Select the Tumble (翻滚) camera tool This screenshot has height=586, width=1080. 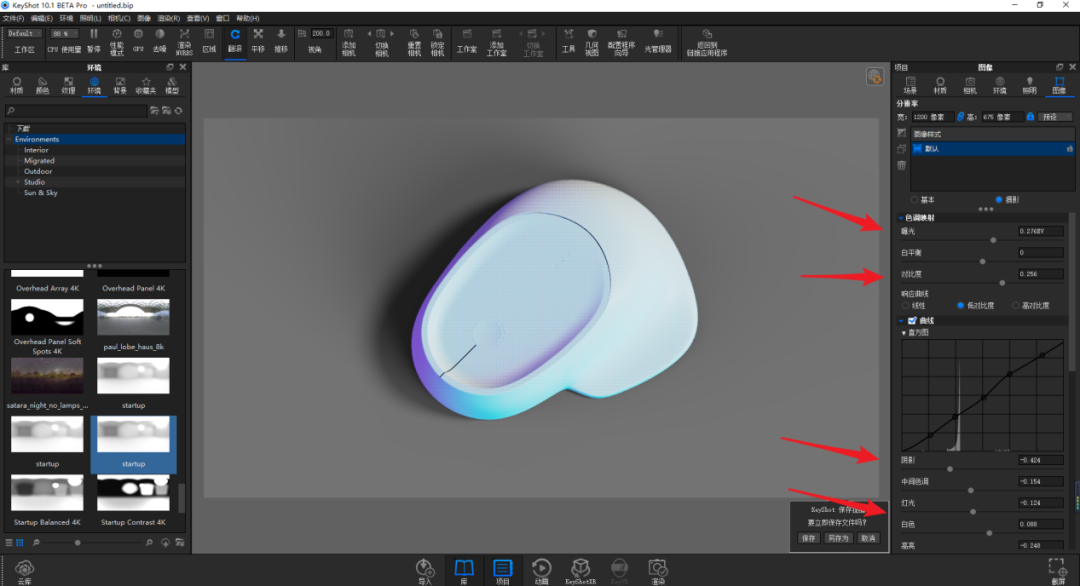[x=235, y=41]
